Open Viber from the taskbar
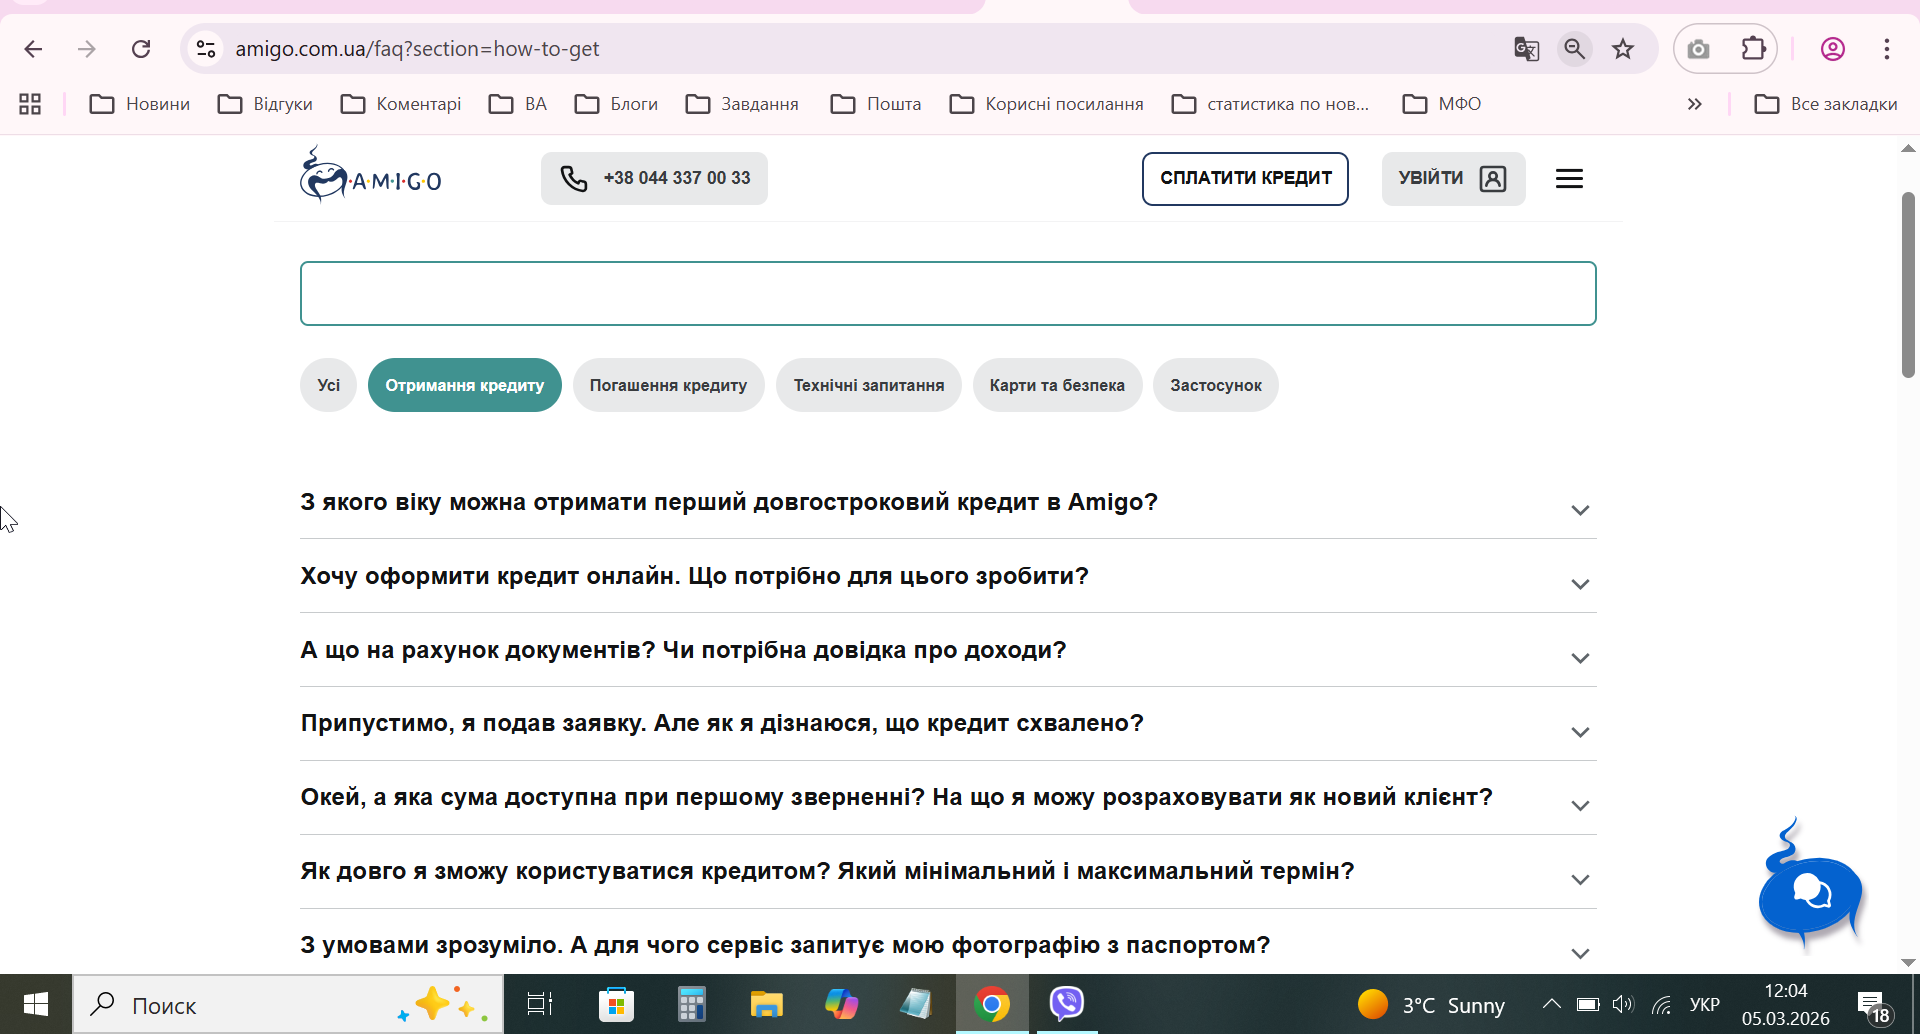 (1067, 1003)
